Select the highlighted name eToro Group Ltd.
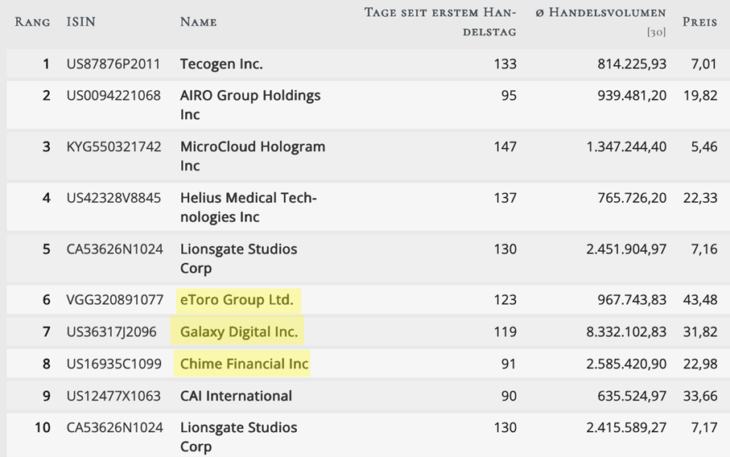This screenshot has width=730, height=457. [x=237, y=300]
